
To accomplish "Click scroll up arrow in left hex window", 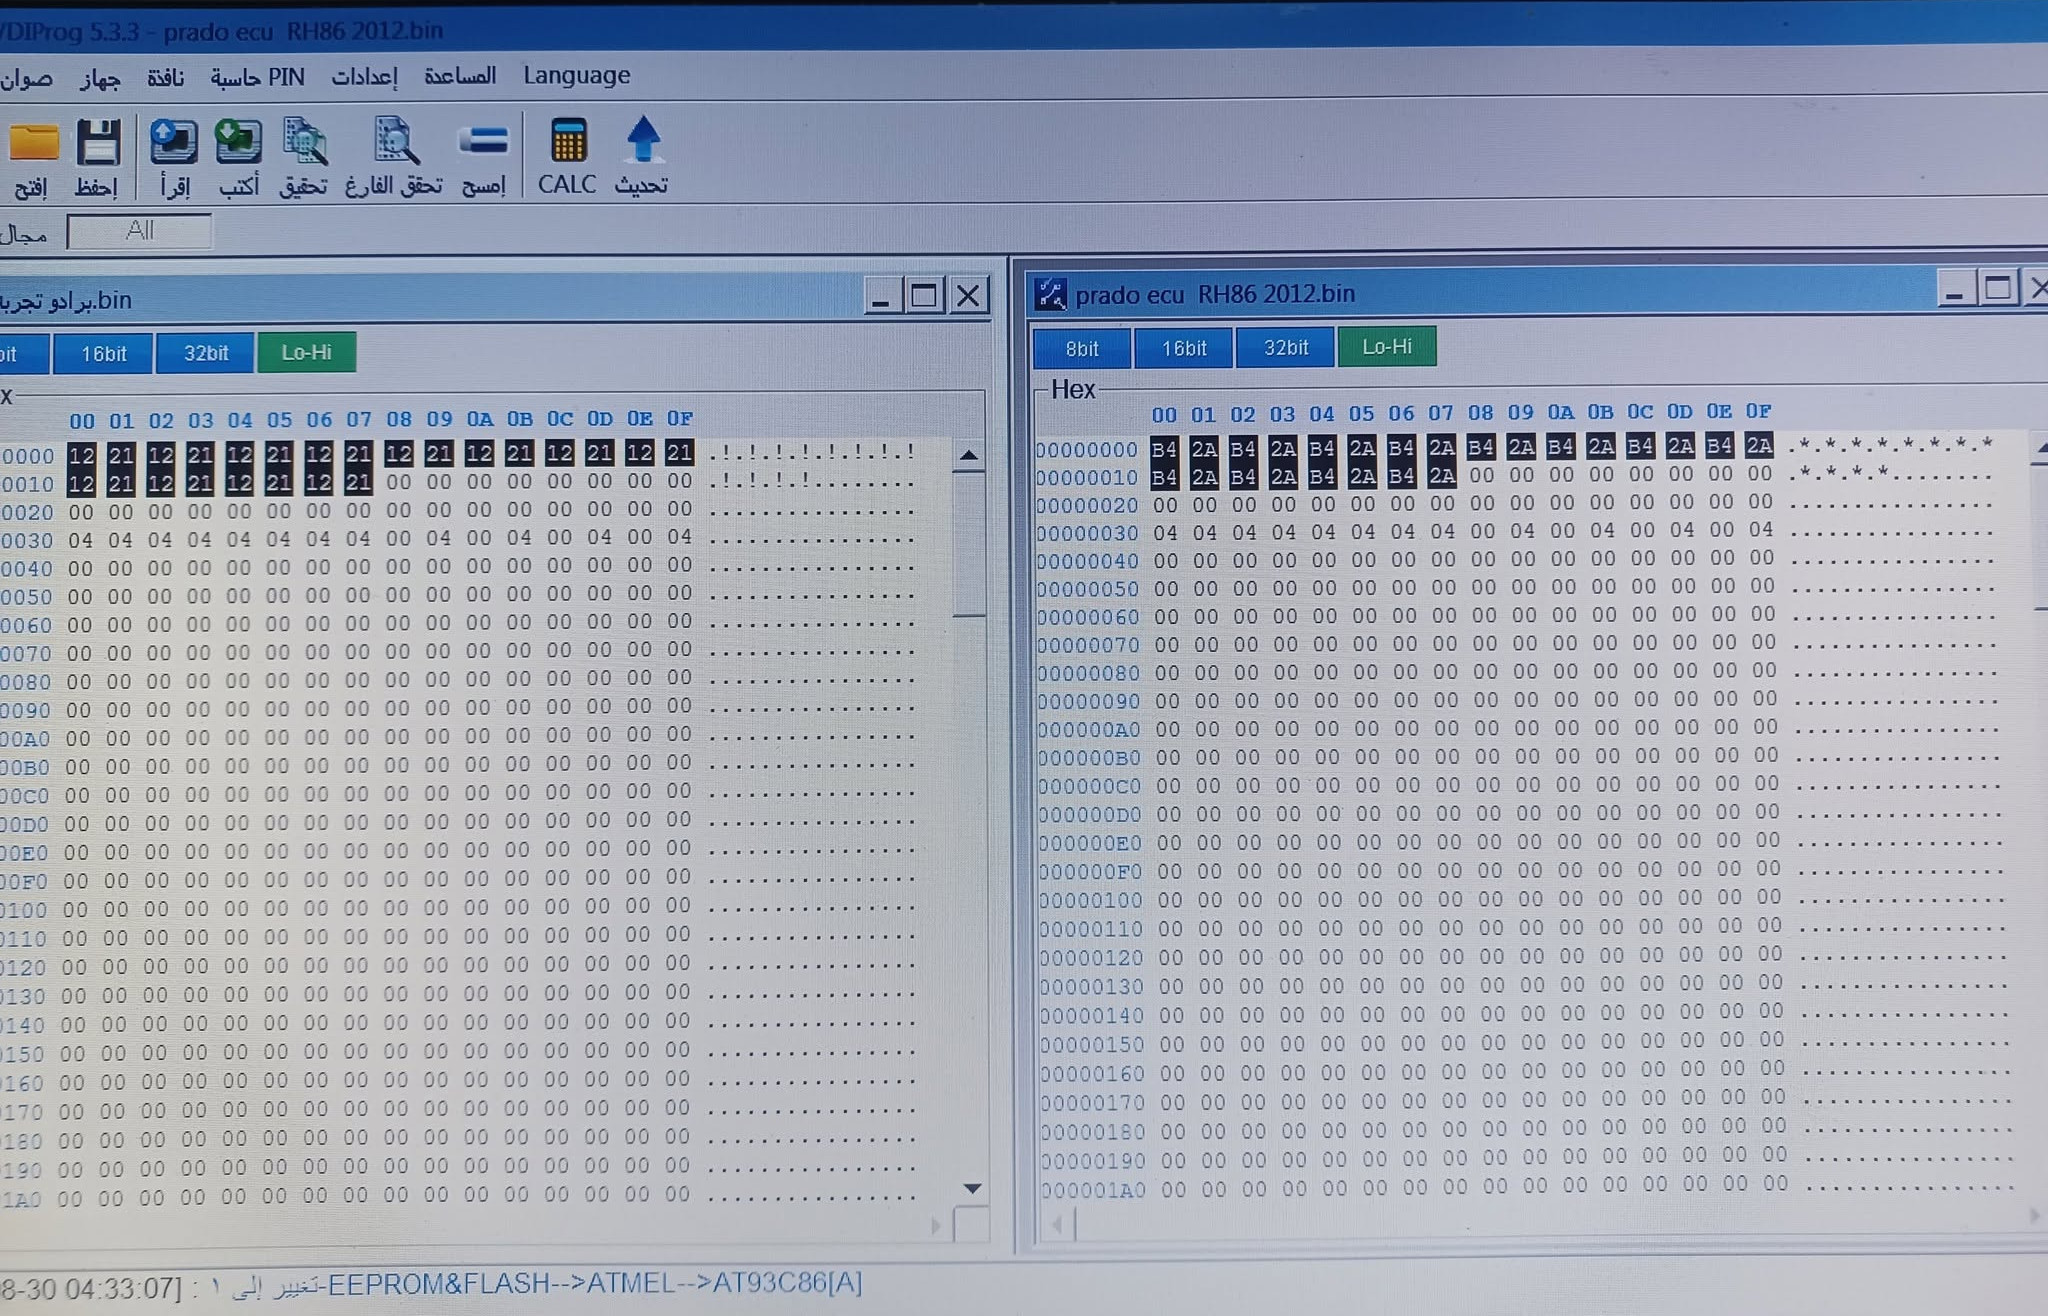I will (968, 456).
